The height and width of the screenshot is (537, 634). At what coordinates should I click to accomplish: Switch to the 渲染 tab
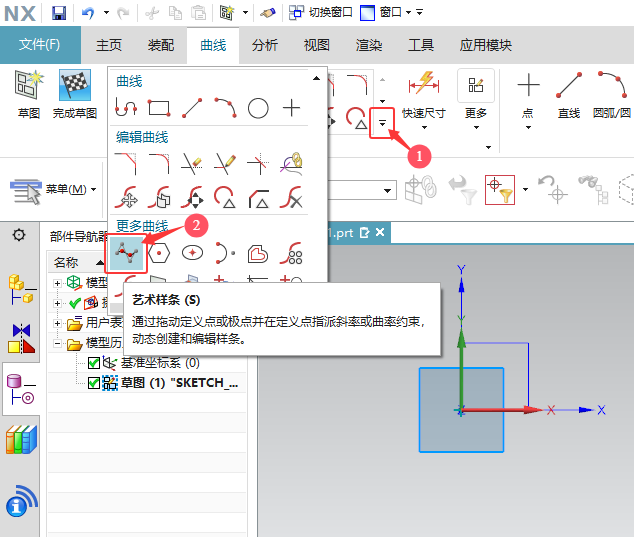(x=369, y=45)
